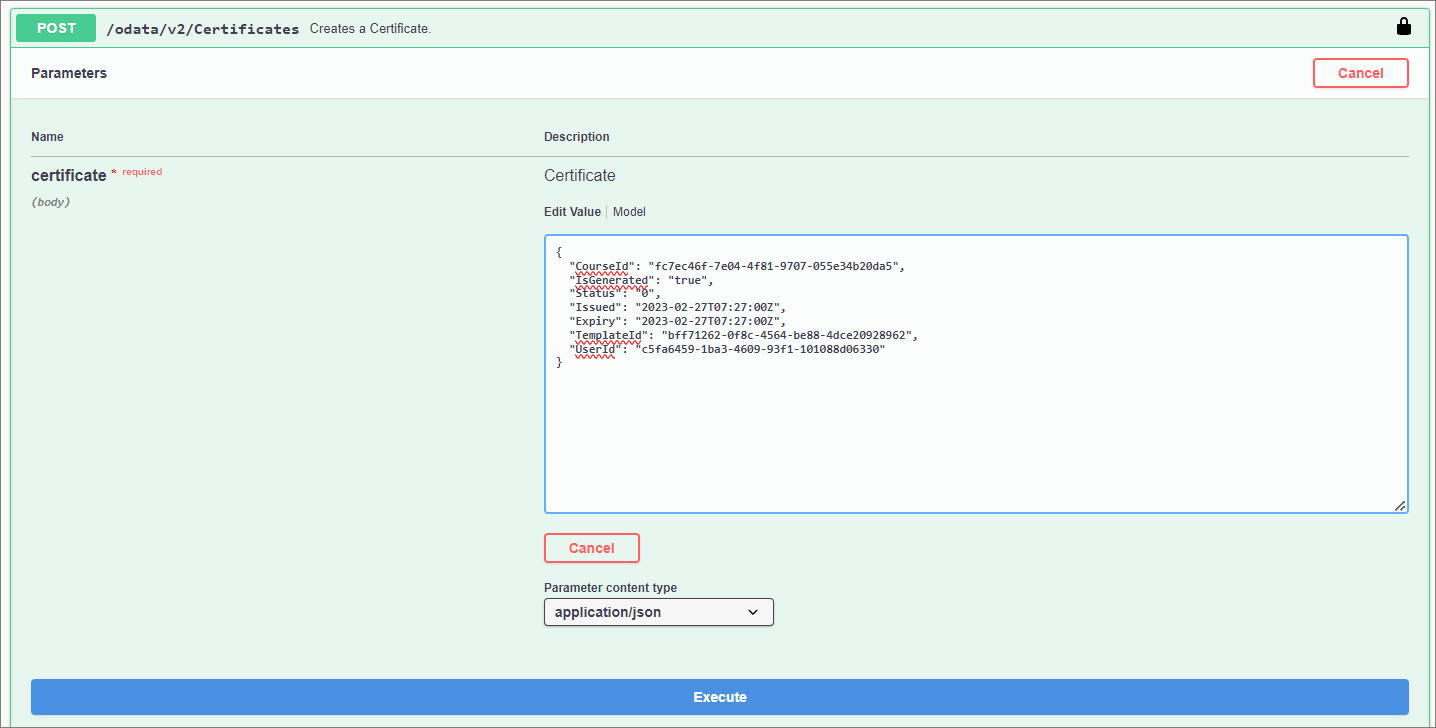Switch to the Model tab
The height and width of the screenshot is (728, 1436).
[x=629, y=211]
